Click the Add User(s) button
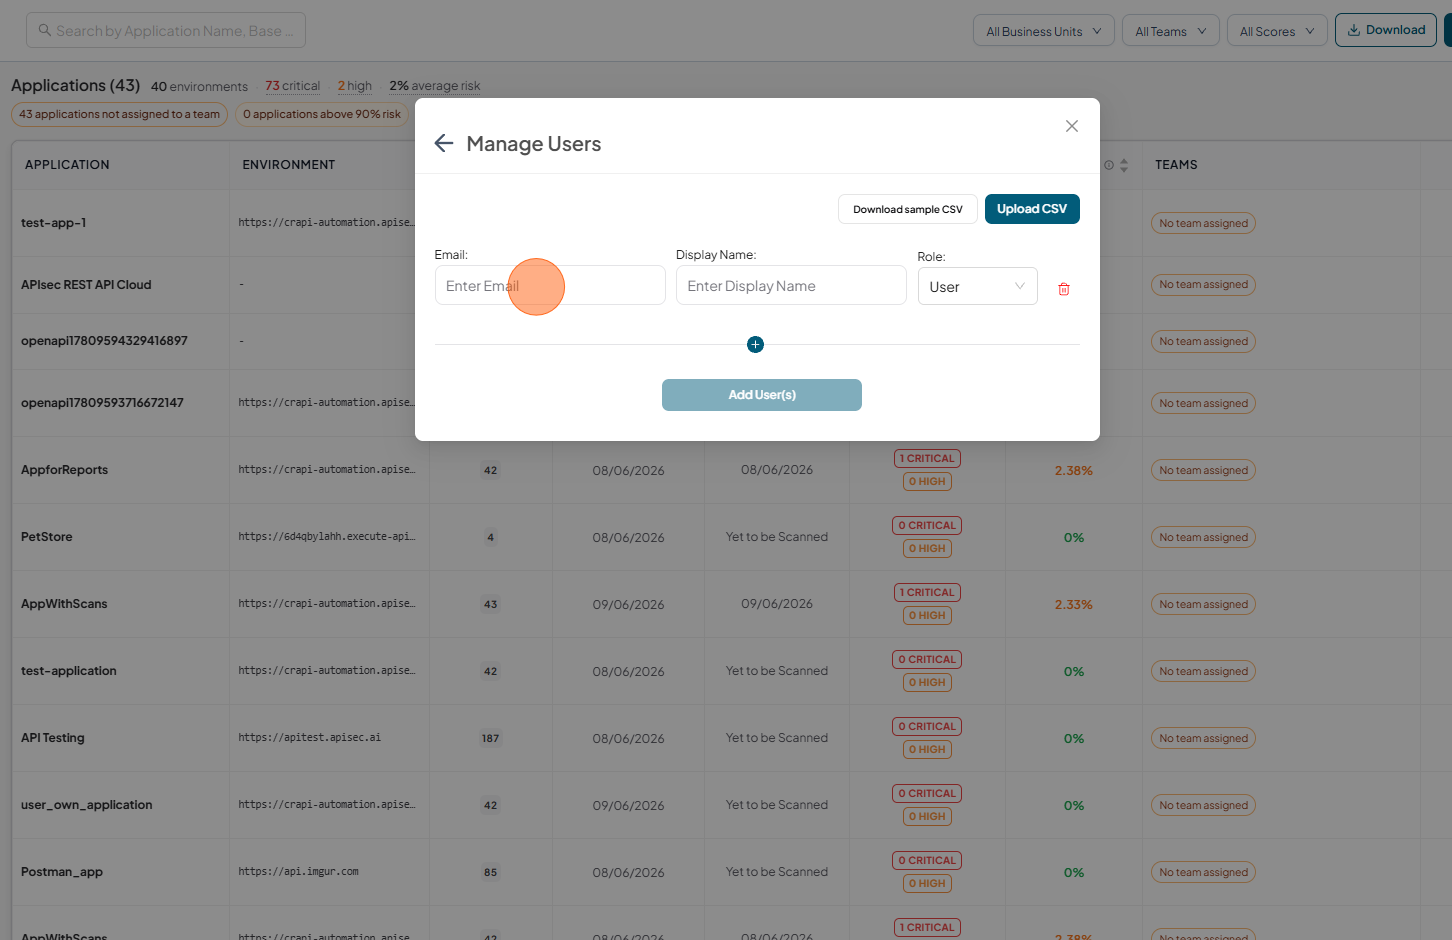This screenshot has height=940, width=1452. (762, 395)
